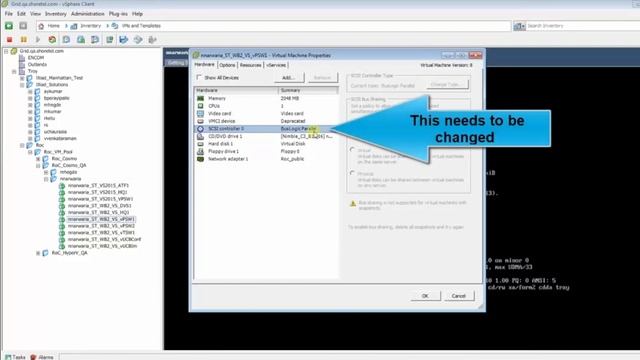The image size is (640, 360).
Task: Click the Search Inventory field
Action: 583,26
